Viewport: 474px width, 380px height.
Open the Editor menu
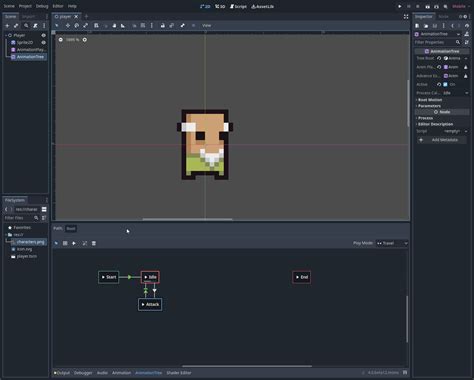coord(58,6)
